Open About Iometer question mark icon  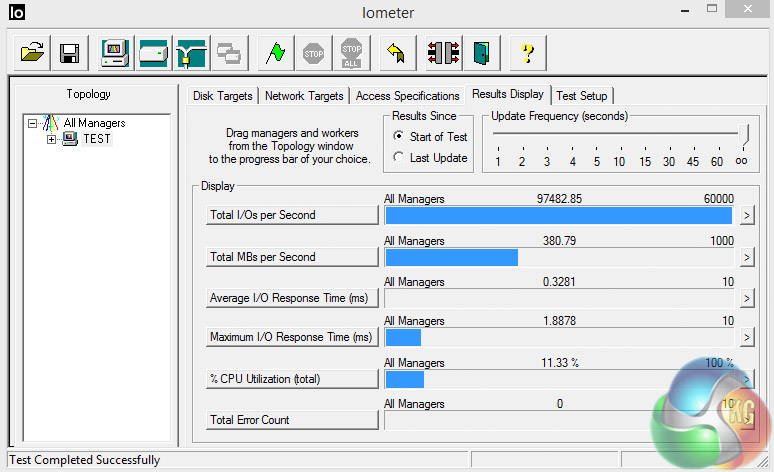527,52
